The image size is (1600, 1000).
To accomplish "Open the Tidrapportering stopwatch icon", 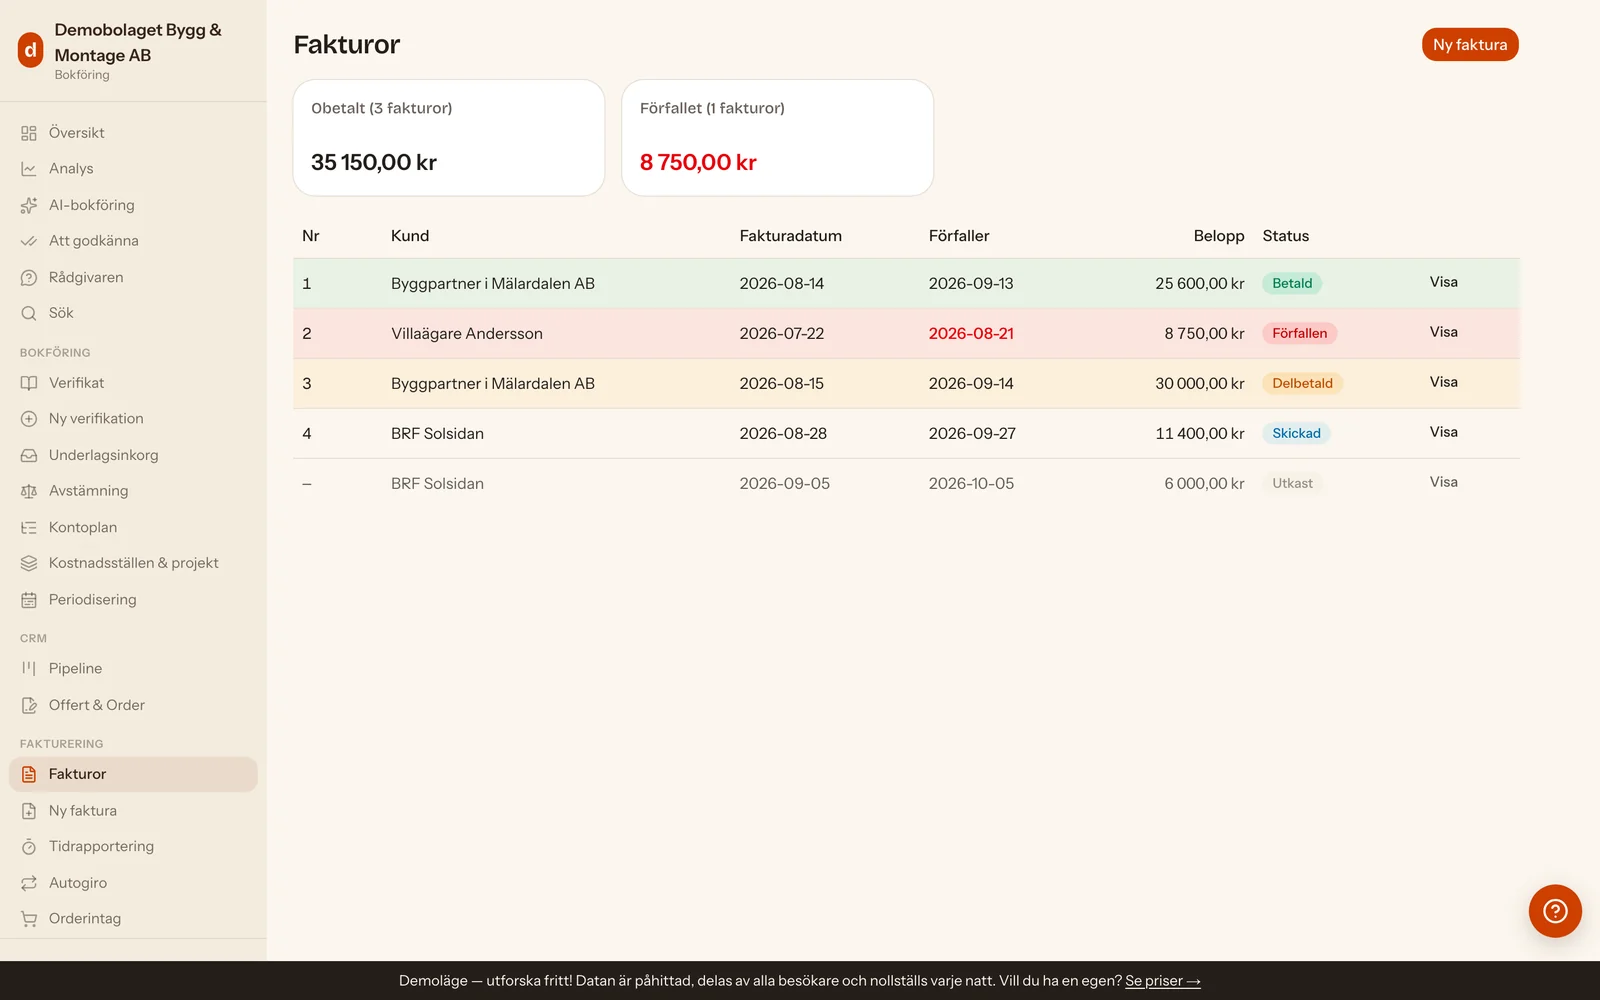I will click(29, 847).
